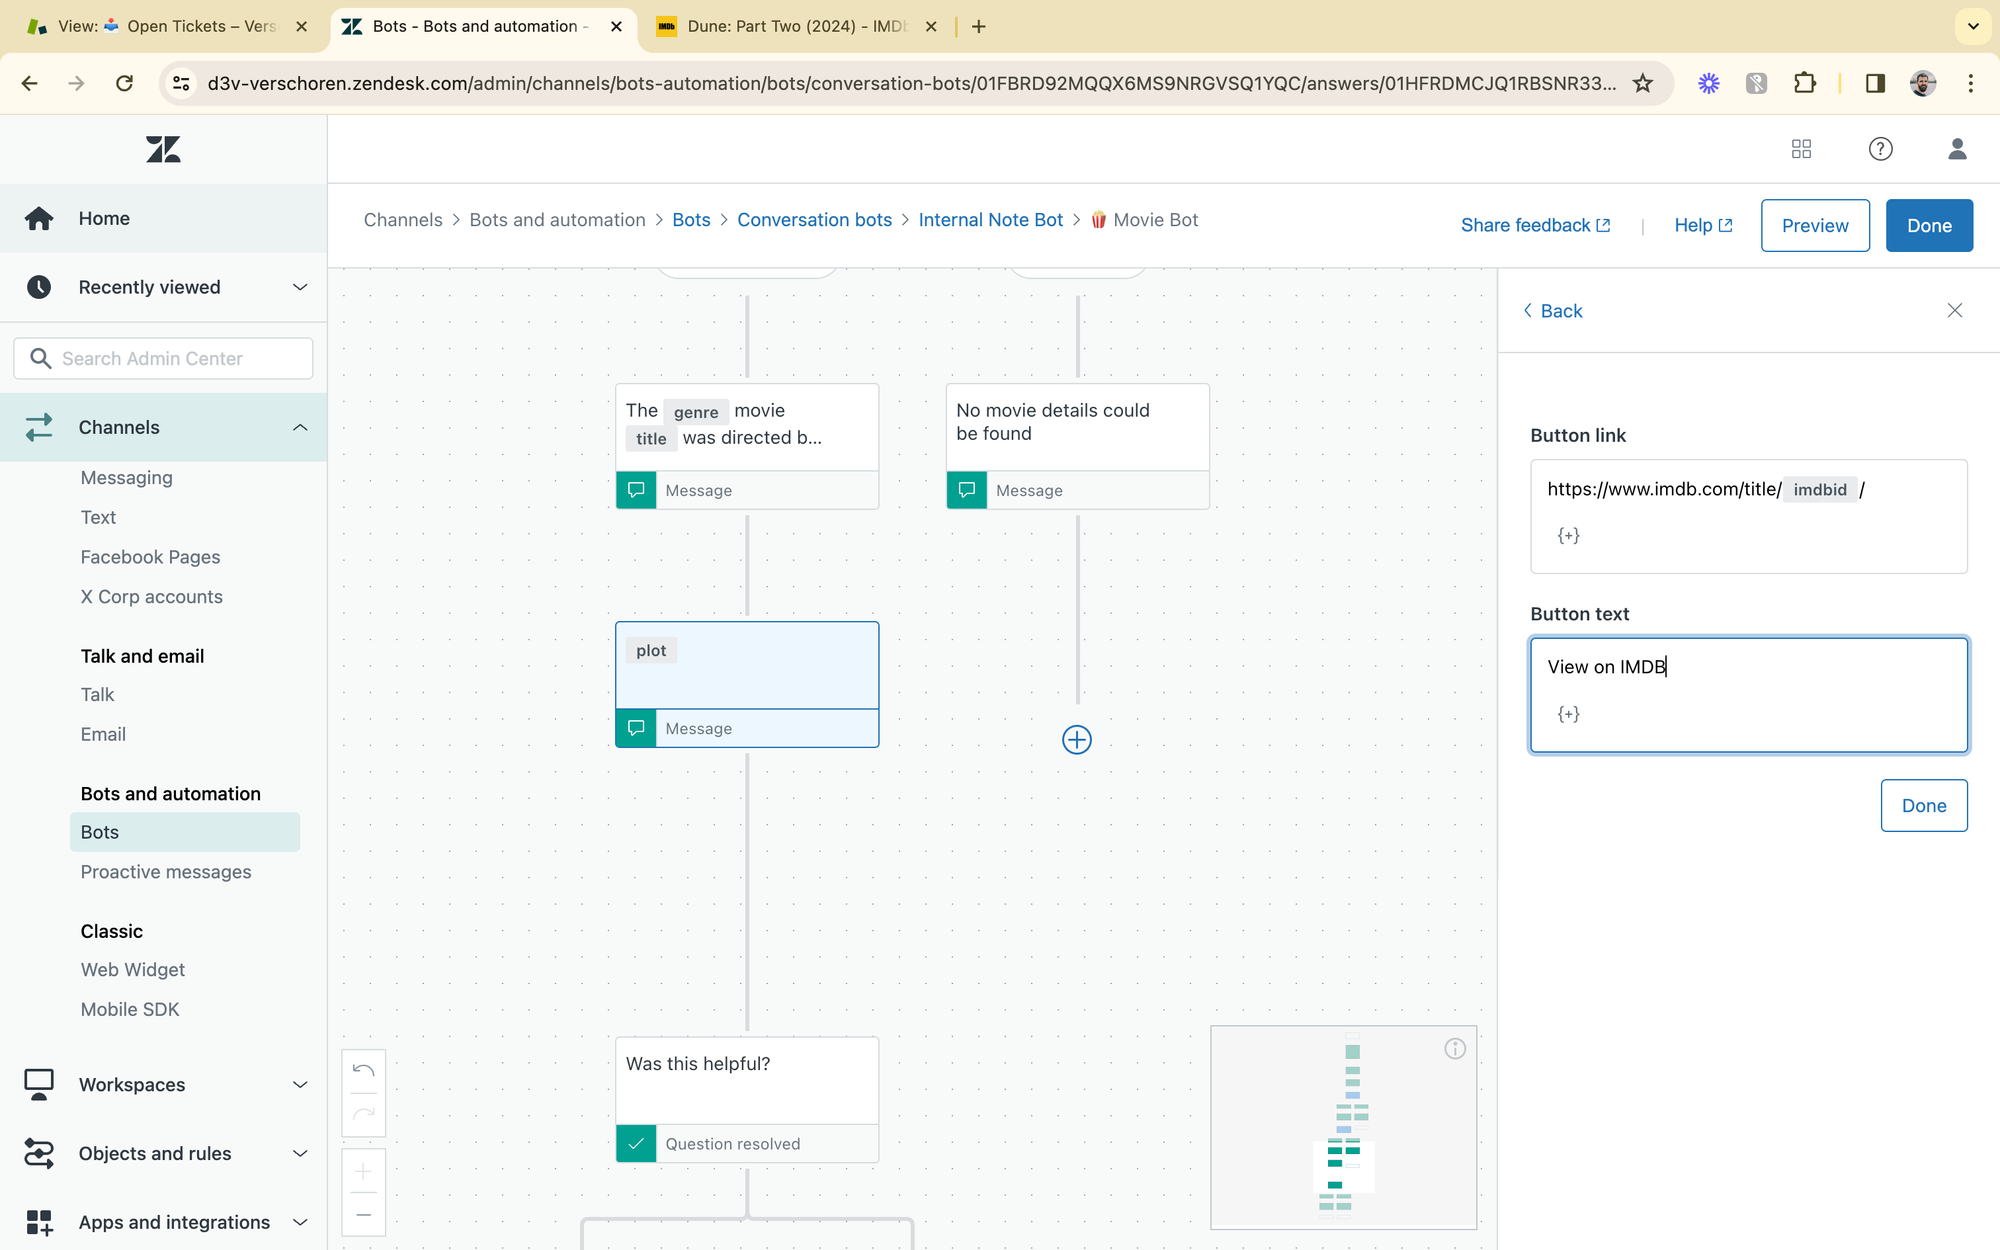Screen dimensions: 2000x1250
Task: Insert variable in Button link field
Action: click(x=1568, y=536)
